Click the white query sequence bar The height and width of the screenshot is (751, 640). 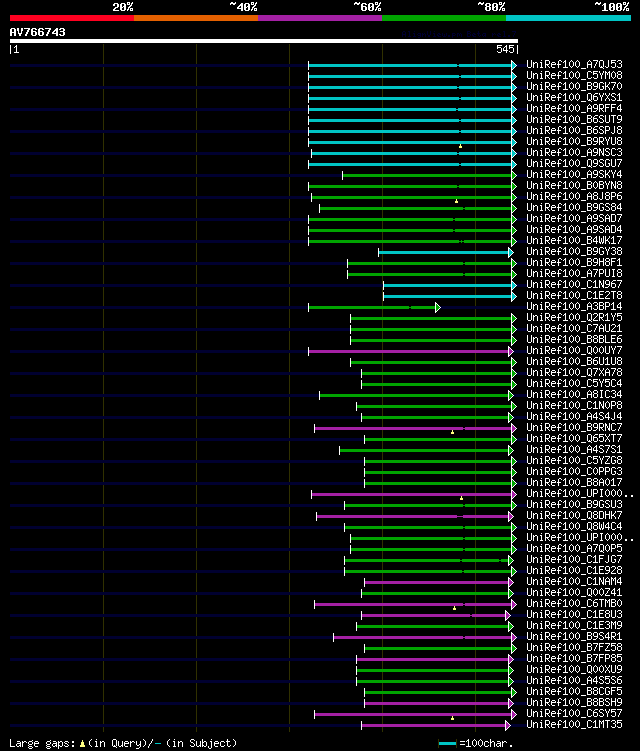(x=263, y=41)
